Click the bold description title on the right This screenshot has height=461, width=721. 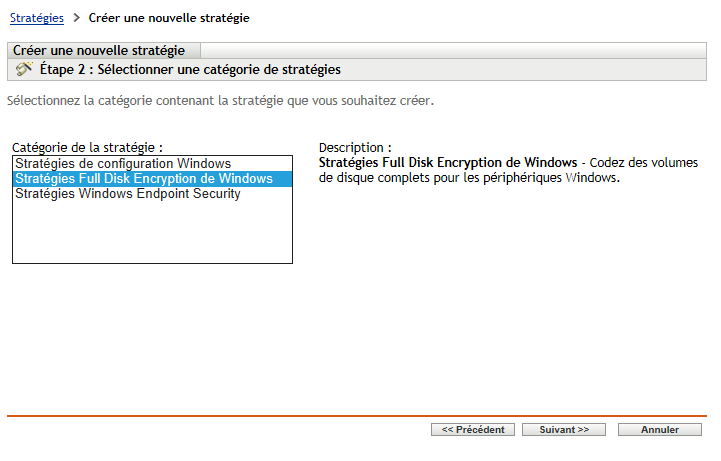447,163
